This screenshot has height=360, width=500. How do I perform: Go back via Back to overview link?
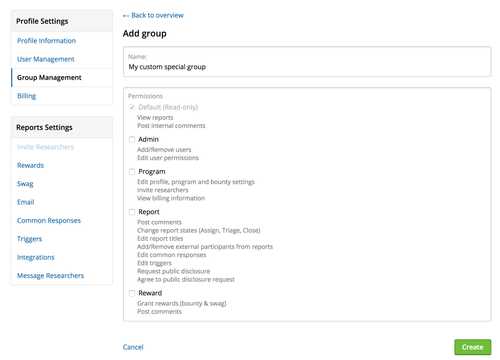153,15
